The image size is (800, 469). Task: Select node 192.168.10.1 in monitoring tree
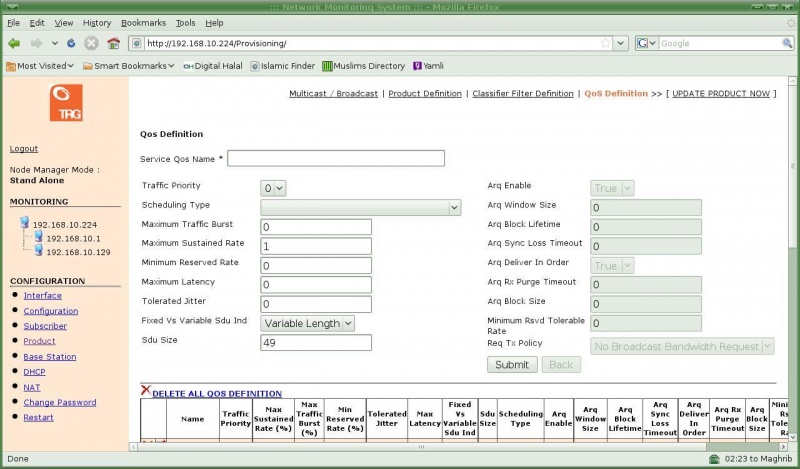click(73, 238)
